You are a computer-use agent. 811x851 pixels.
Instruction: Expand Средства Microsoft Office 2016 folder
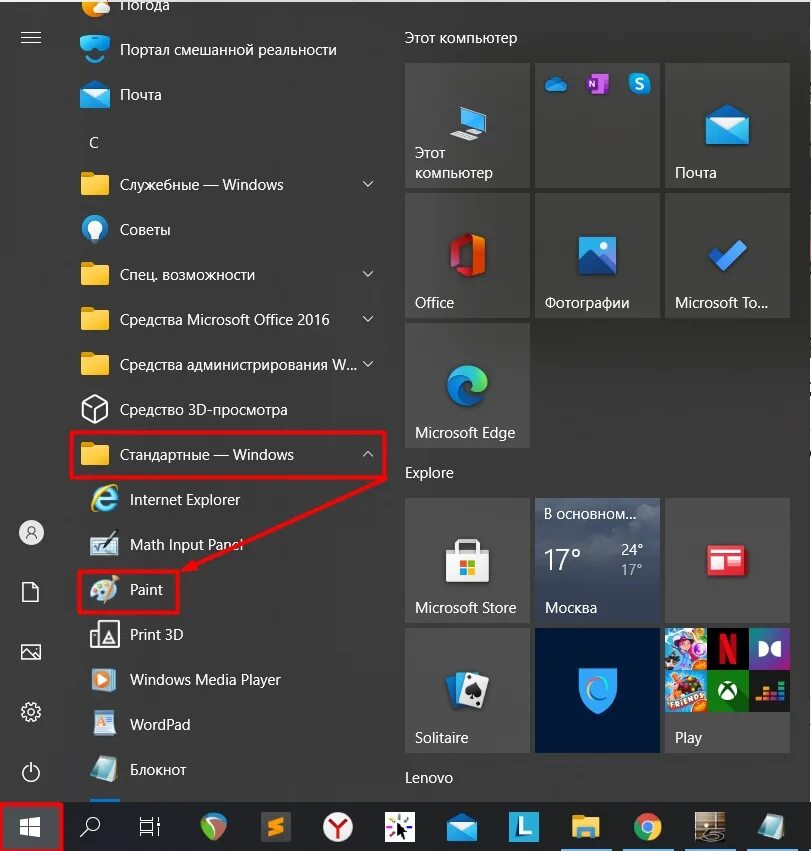pos(229,320)
